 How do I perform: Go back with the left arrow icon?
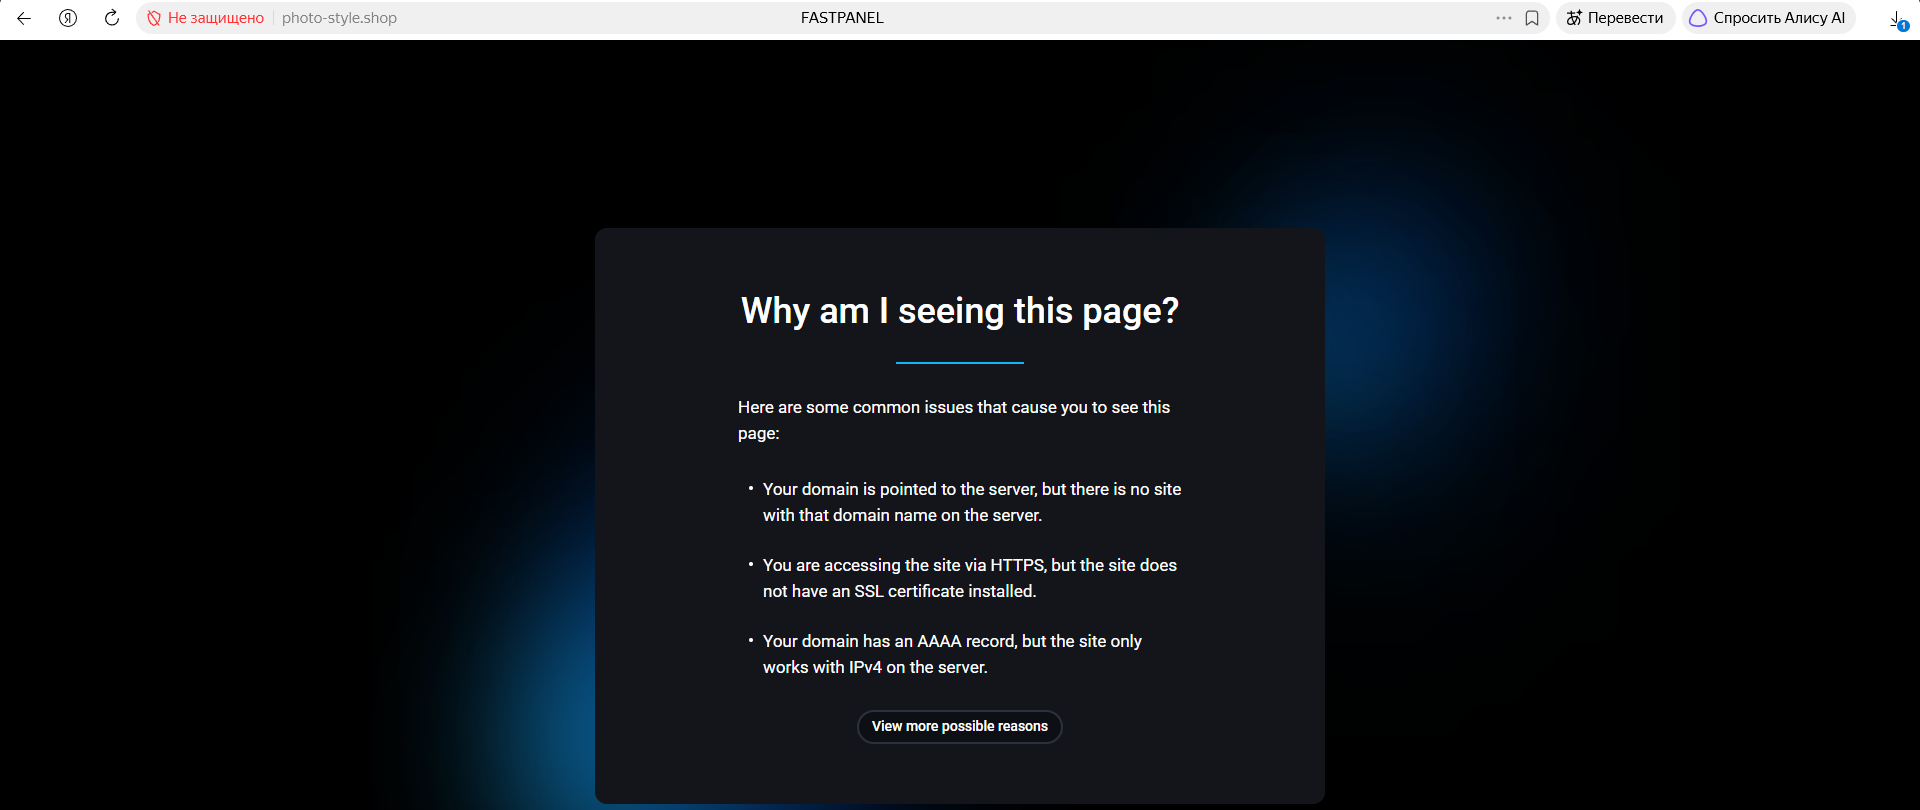pos(24,18)
